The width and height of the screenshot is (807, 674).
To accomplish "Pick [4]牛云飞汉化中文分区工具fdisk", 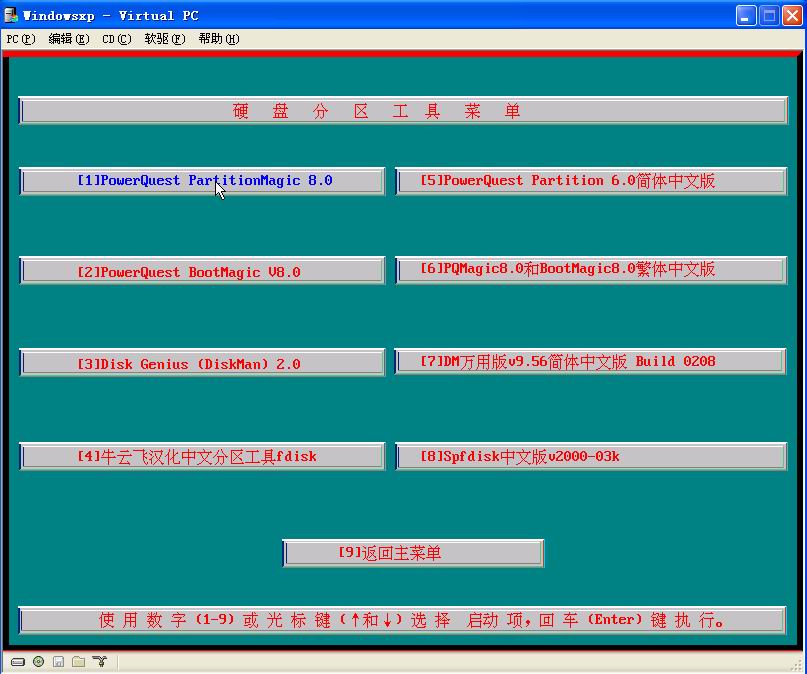I will [x=202, y=456].
